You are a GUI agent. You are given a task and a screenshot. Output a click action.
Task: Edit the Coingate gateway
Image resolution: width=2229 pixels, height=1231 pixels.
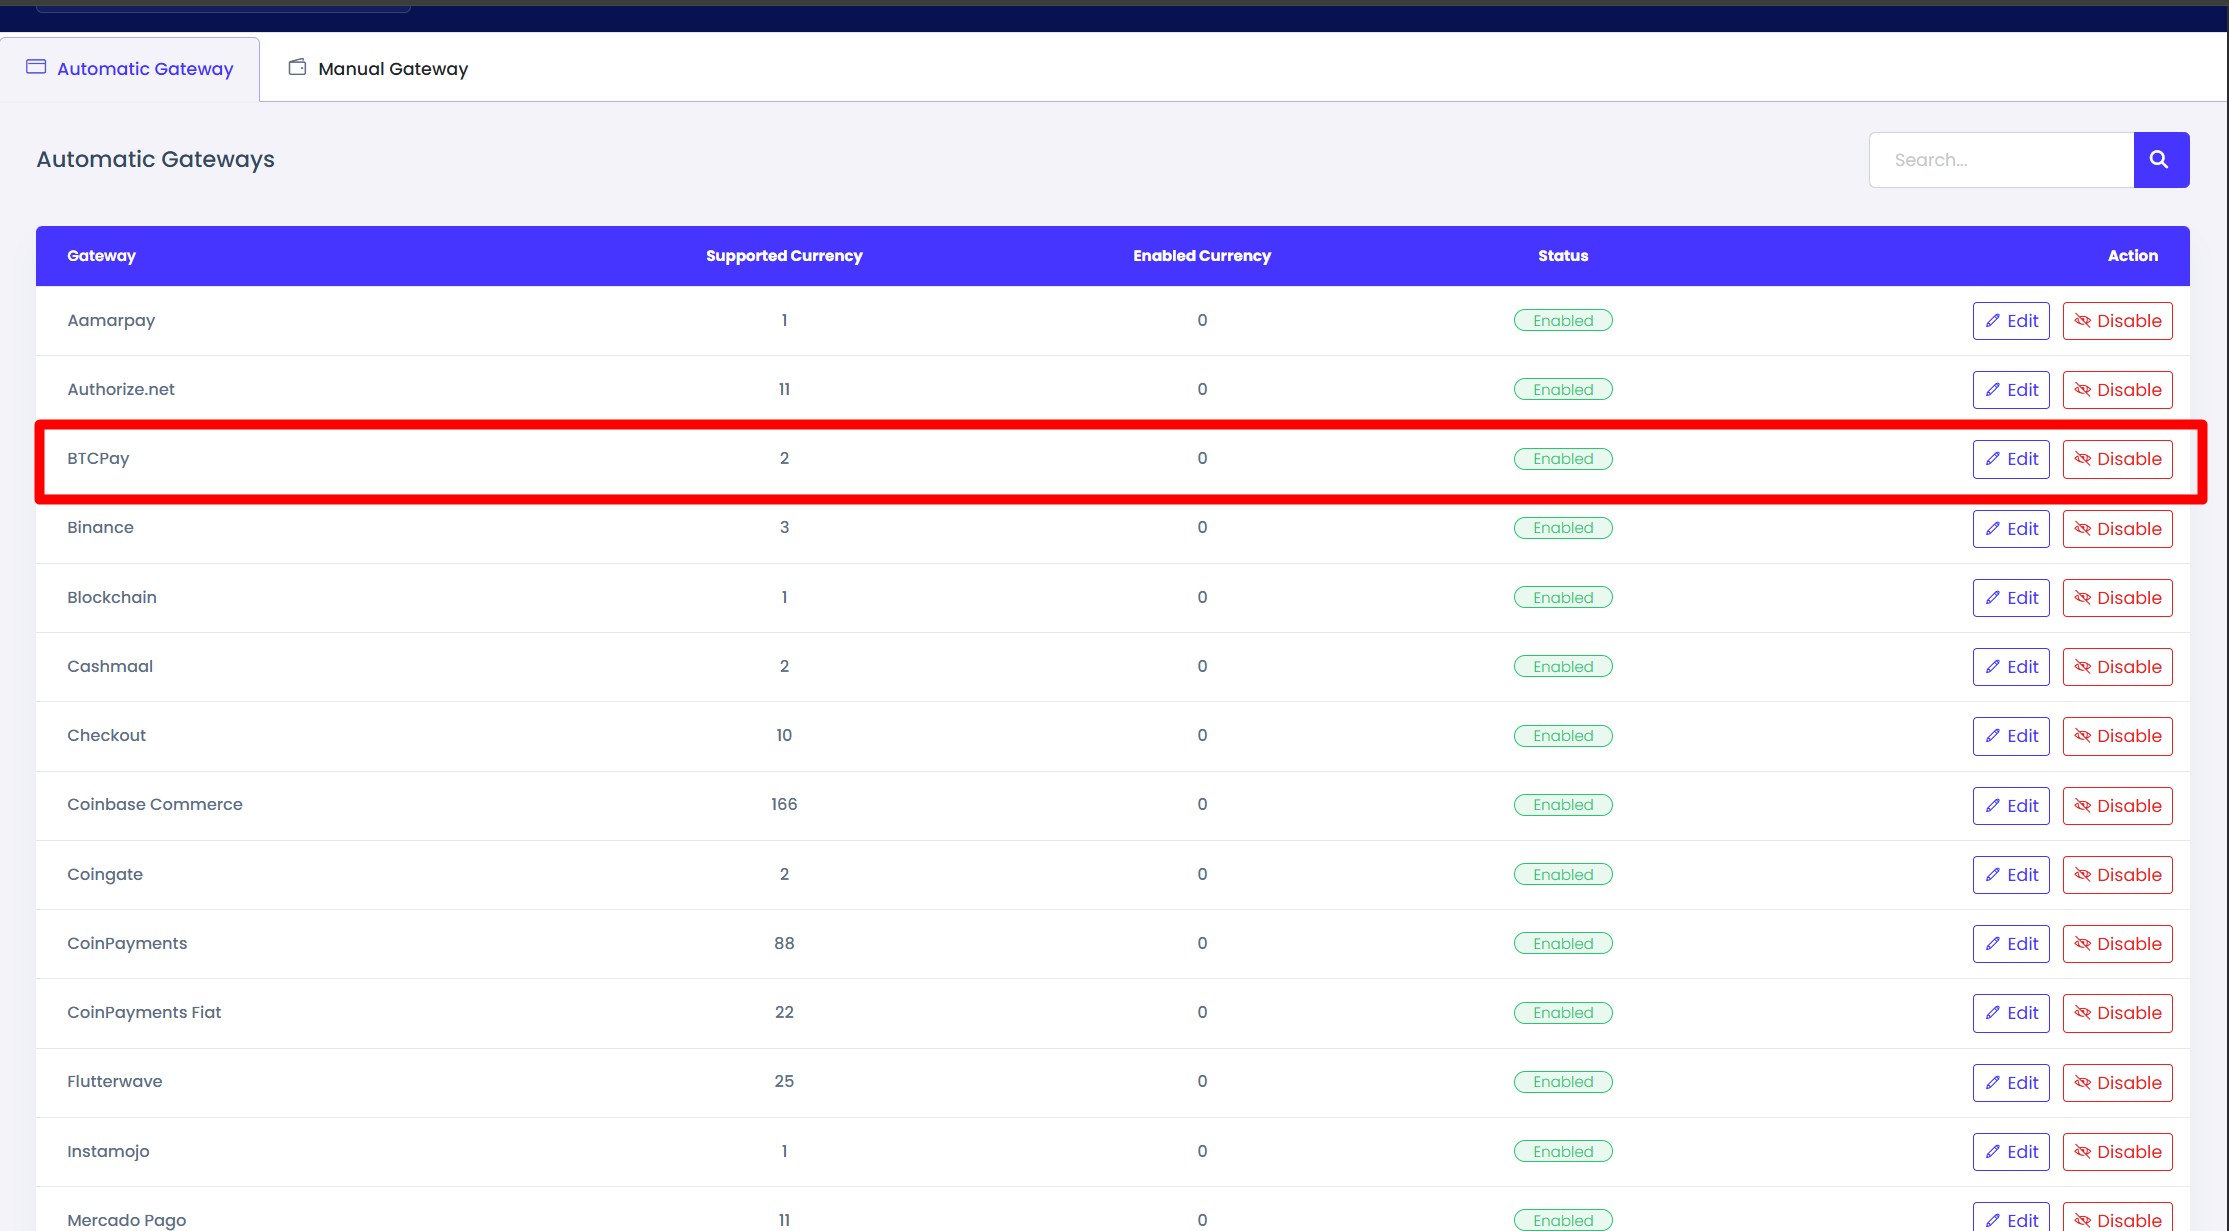pos(2011,875)
